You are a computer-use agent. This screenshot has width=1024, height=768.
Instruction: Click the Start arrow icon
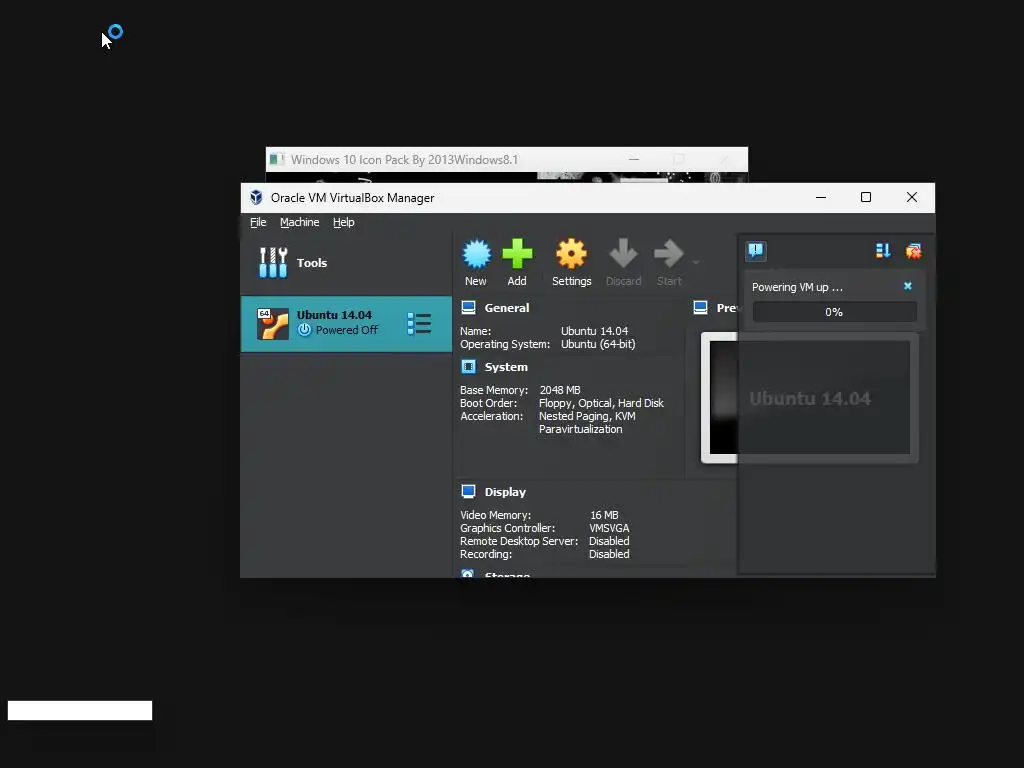[x=669, y=254]
